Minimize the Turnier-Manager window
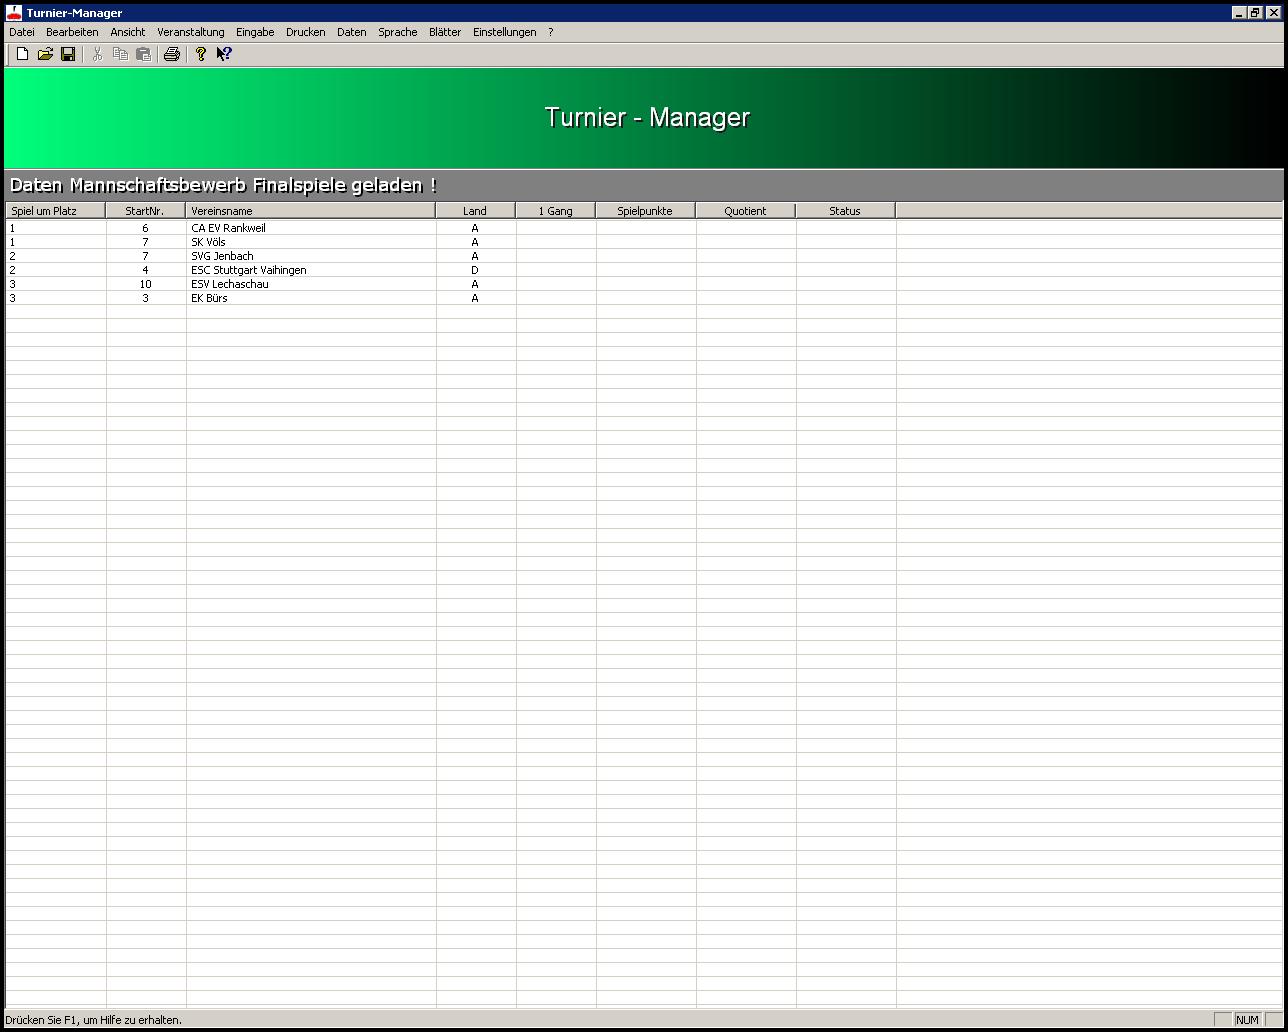1288x1032 pixels. point(1239,12)
